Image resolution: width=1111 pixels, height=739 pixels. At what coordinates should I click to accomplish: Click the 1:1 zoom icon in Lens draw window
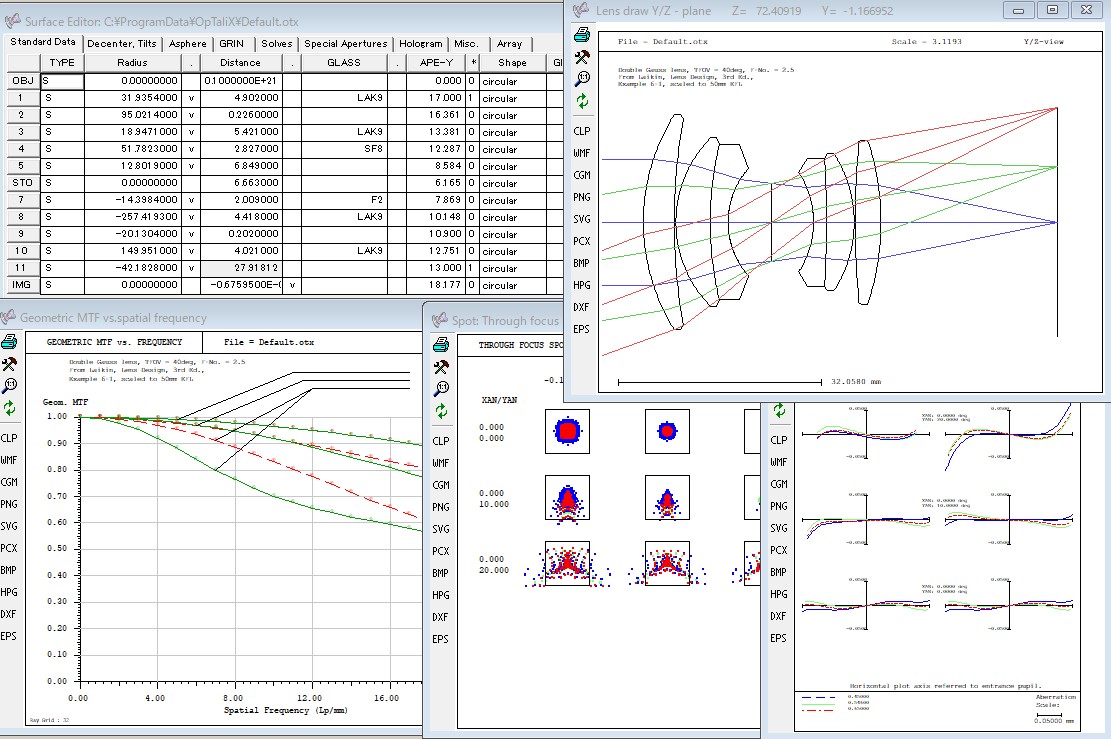[581, 79]
